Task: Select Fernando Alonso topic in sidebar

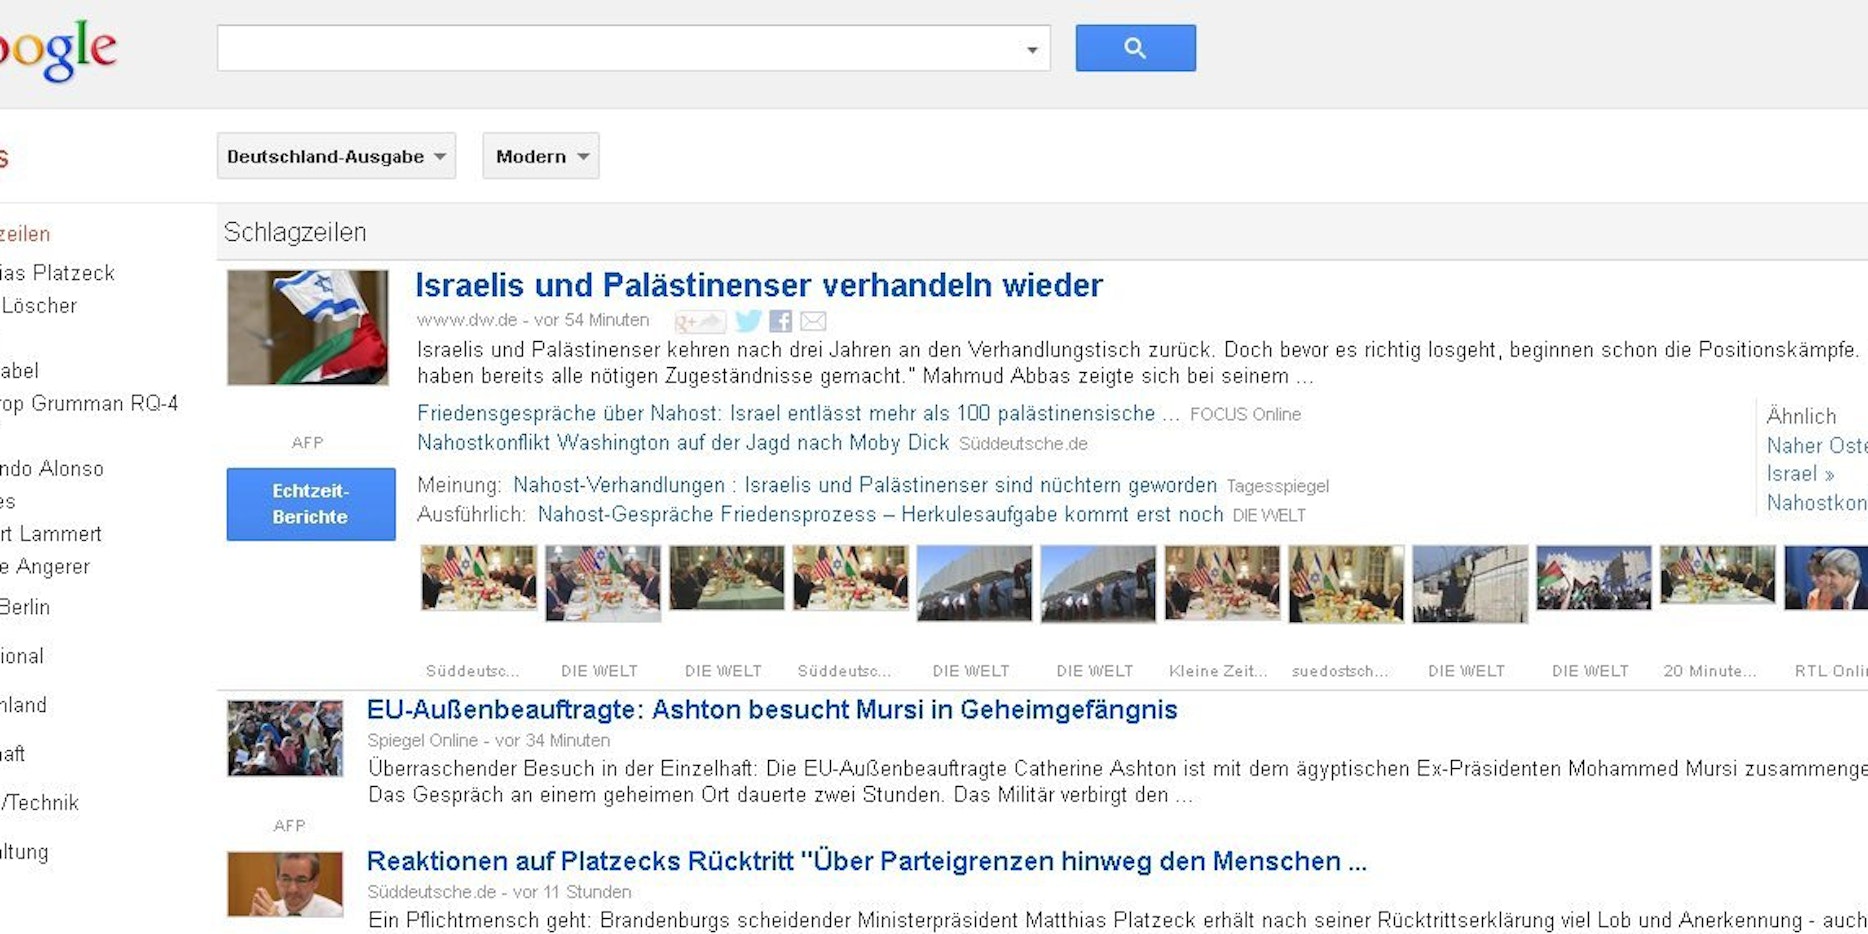Action: pyautogui.click(x=52, y=468)
